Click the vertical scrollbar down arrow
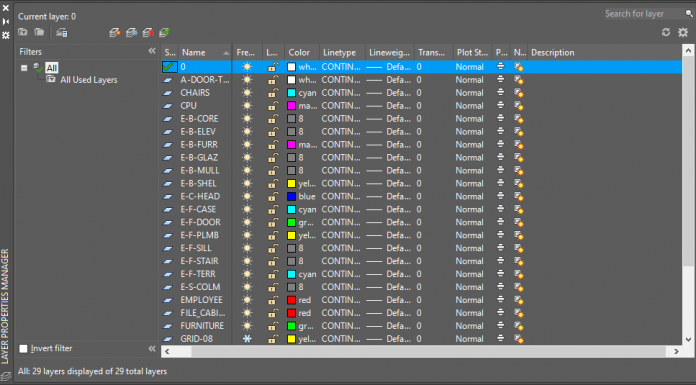696x385 pixels. pyautogui.click(x=688, y=340)
